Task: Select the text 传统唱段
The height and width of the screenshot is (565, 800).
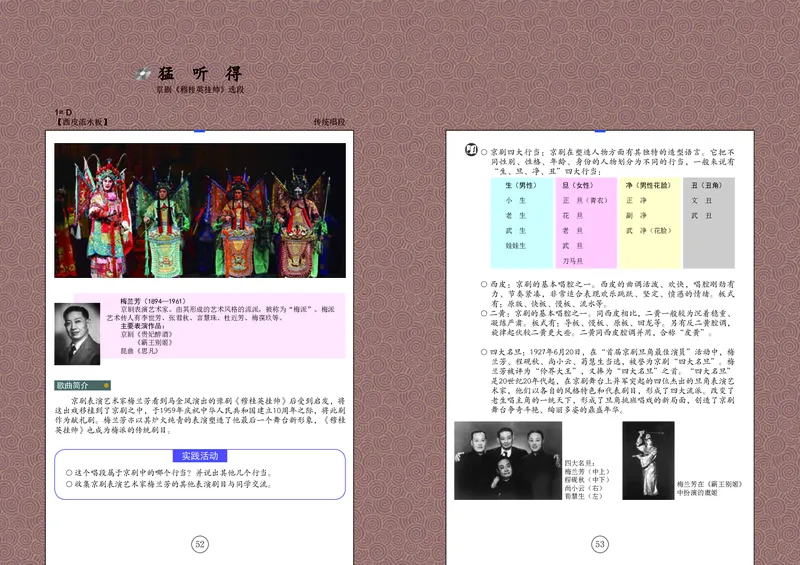Action: 329,122
